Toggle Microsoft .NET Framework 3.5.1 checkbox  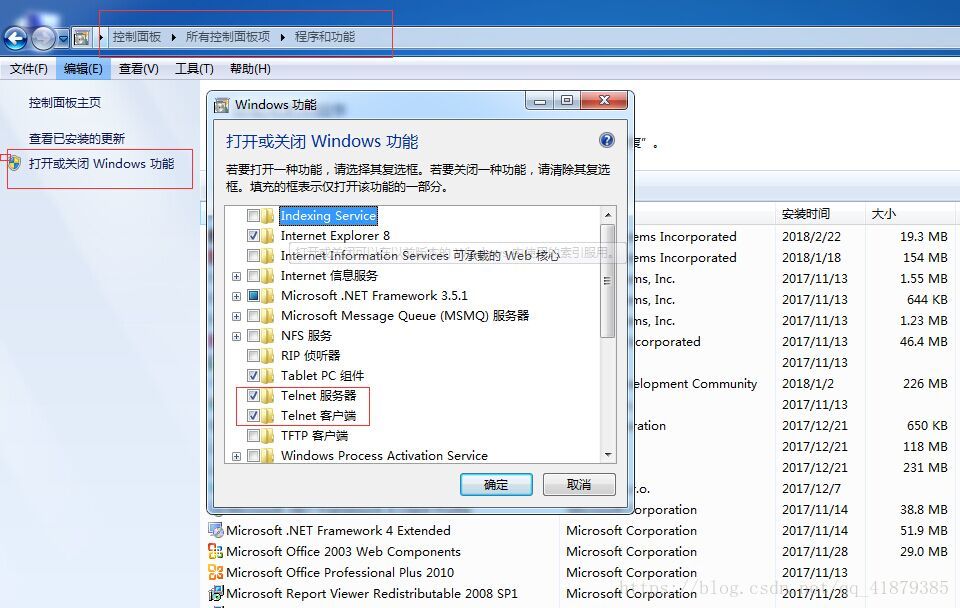pyautogui.click(x=253, y=296)
